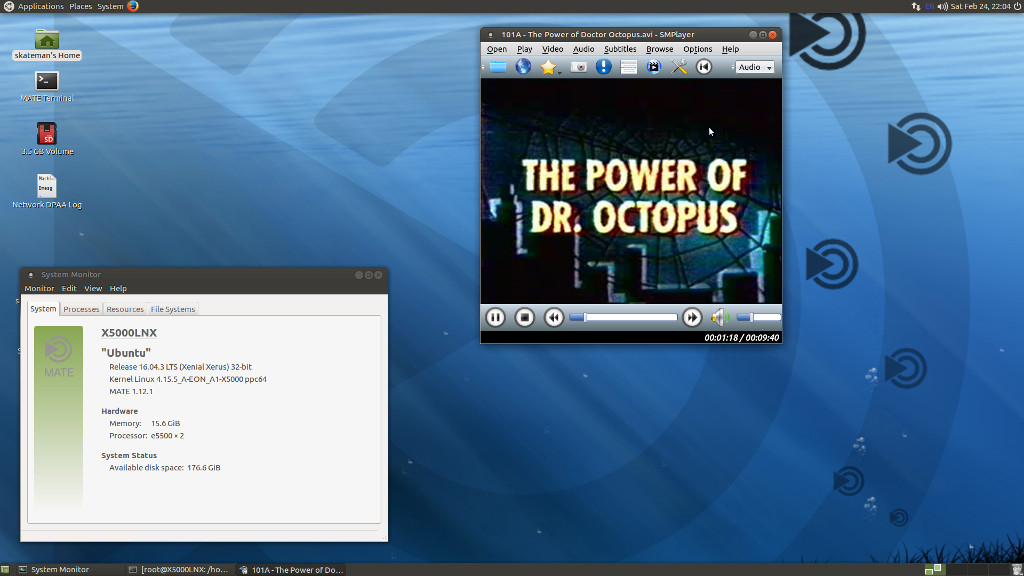
Task: Click the MATE Terminal desktop icon
Action: pyautogui.click(x=47, y=87)
